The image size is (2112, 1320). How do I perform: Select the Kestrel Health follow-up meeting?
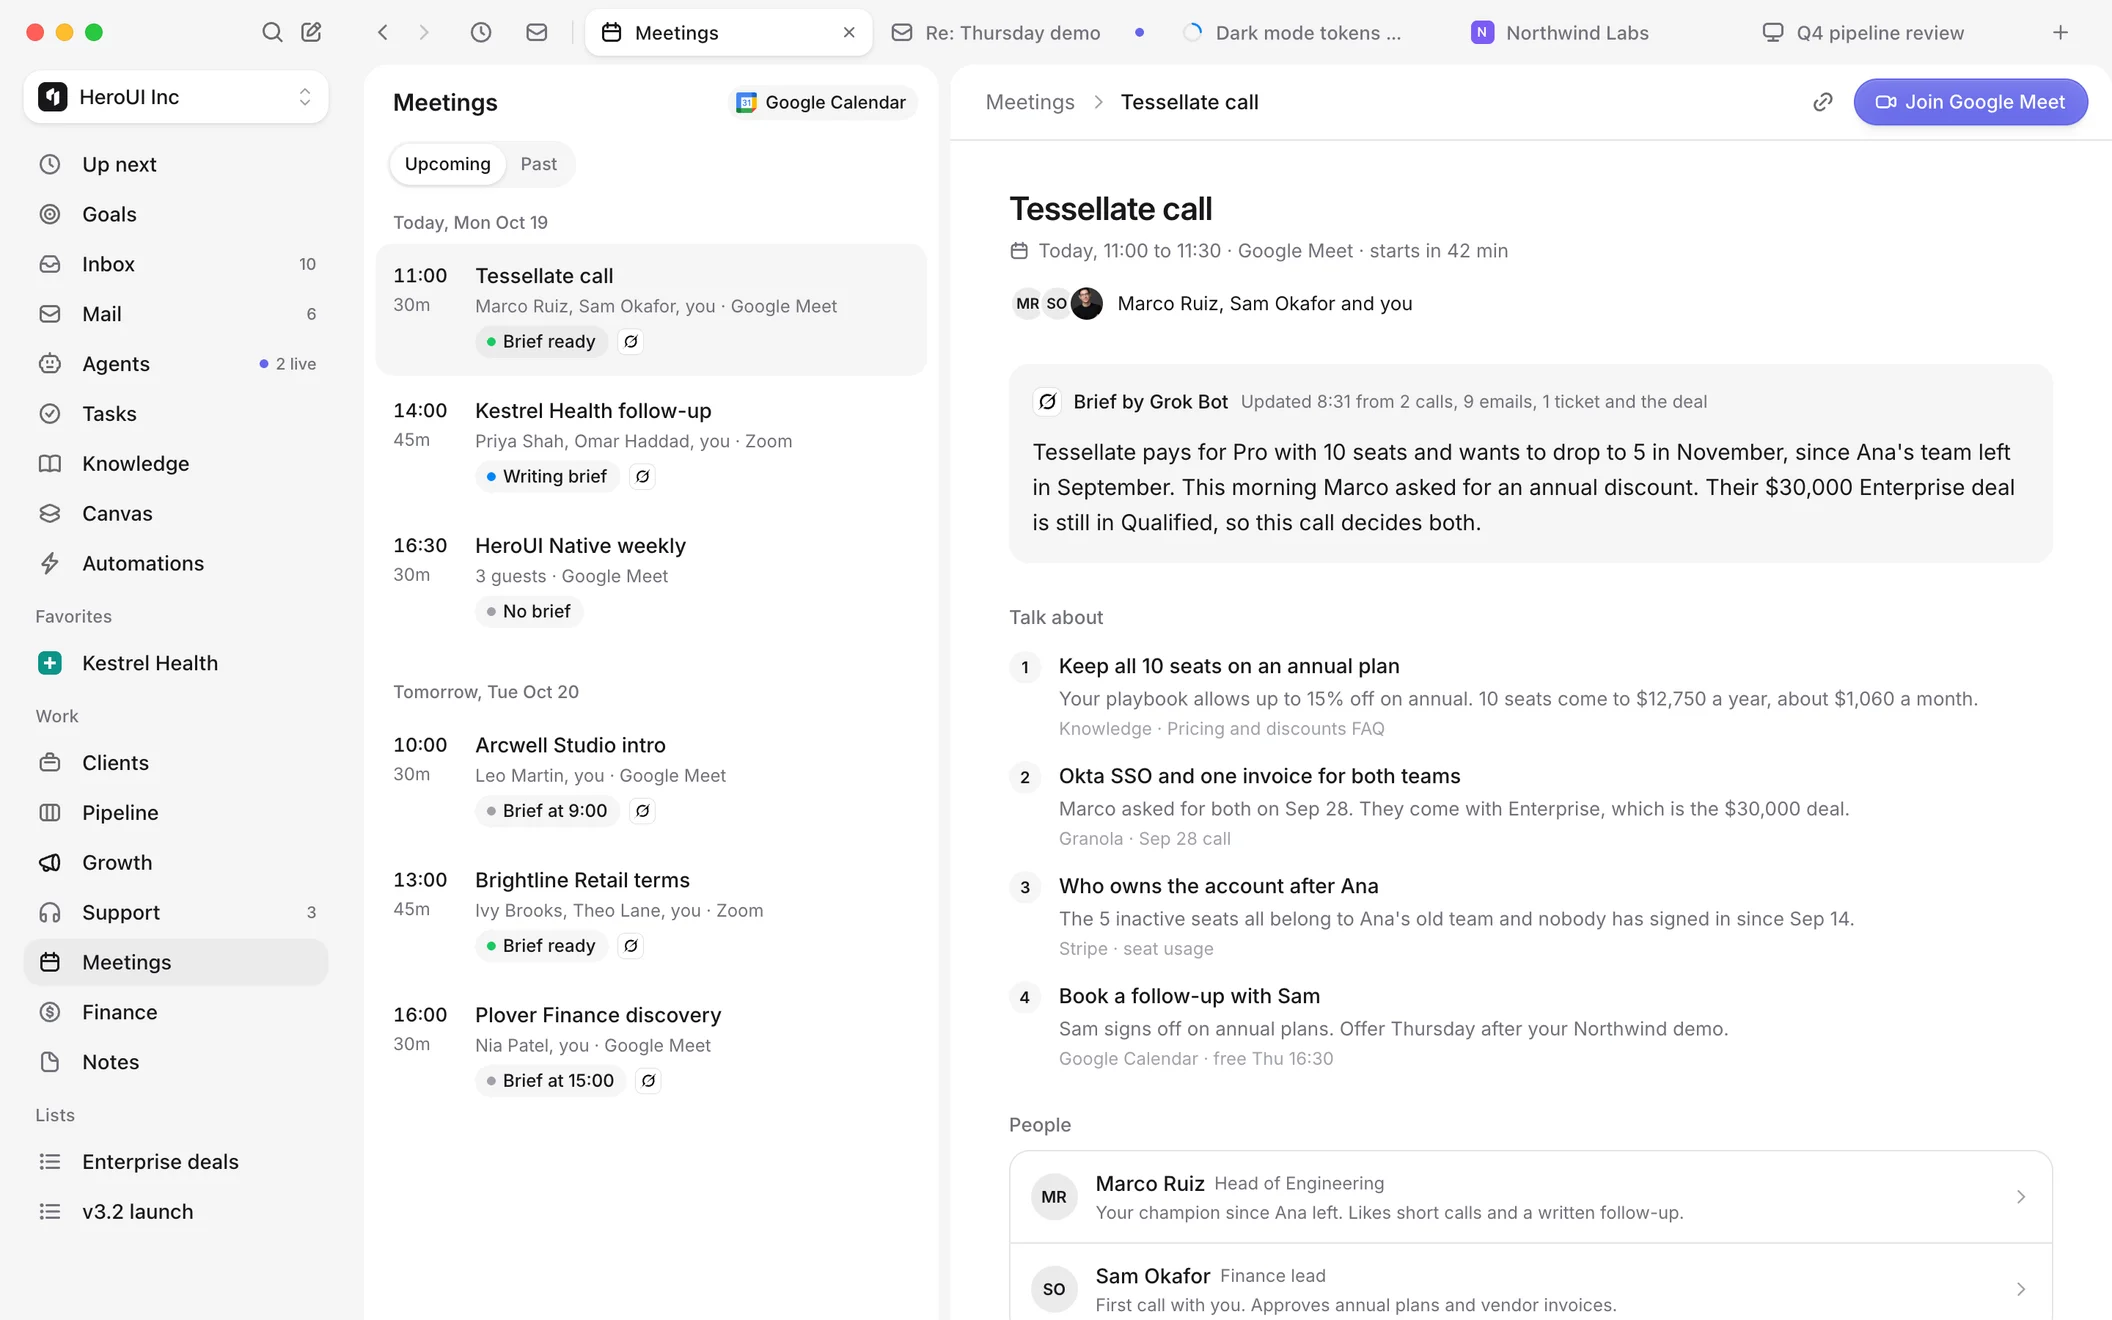coord(651,443)
